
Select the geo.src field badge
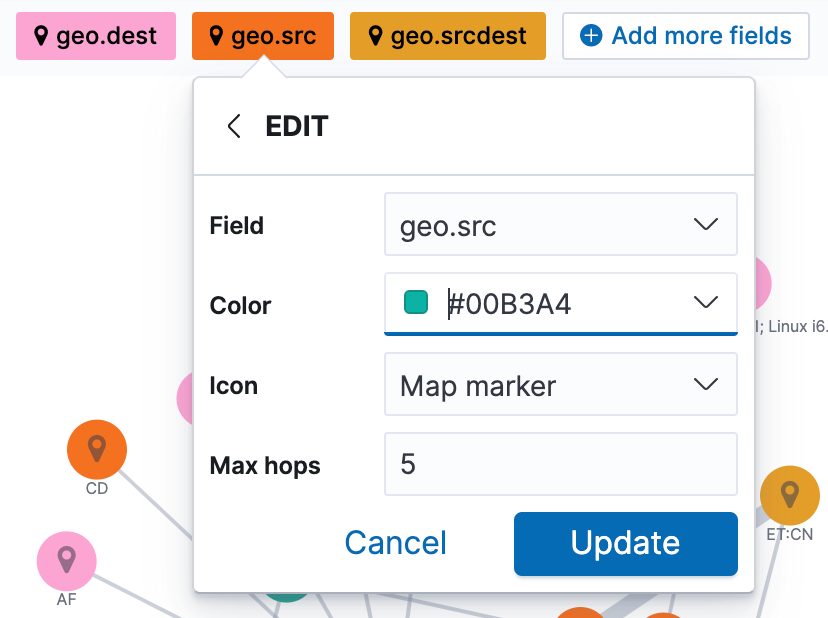[263, 36]
